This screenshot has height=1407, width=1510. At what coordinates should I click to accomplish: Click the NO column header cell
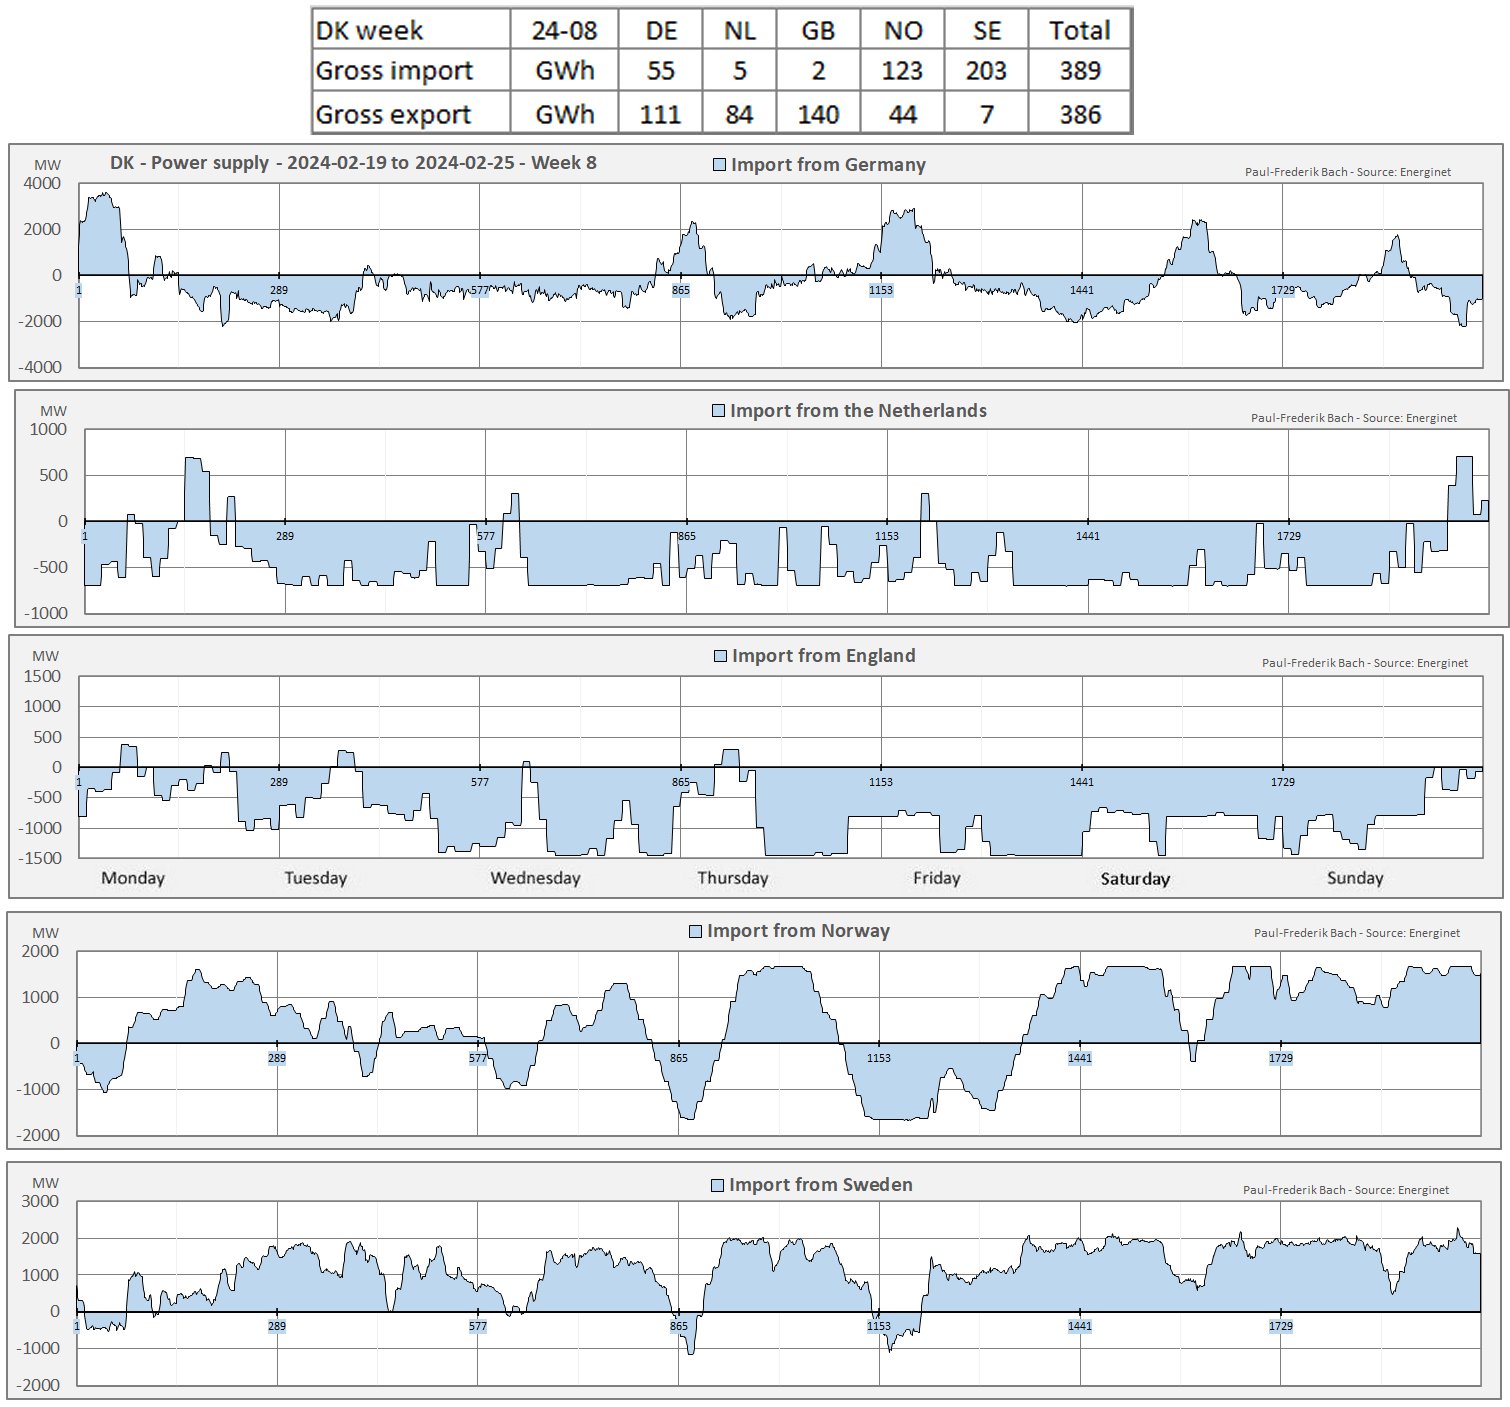tap(902, 31)
